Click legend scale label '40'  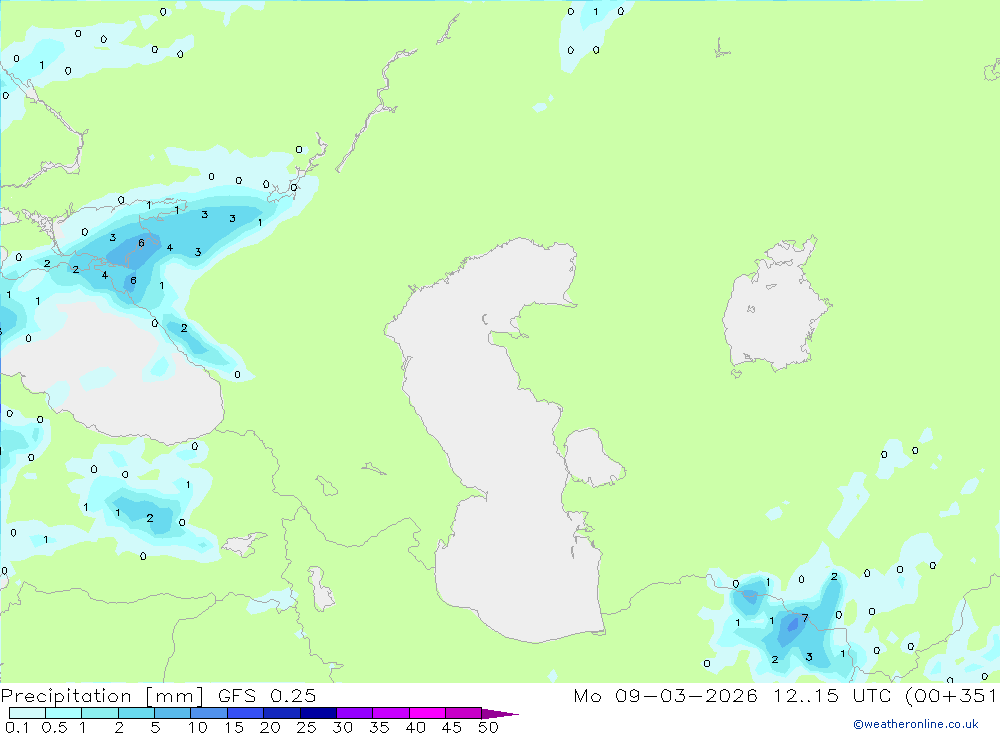click(x=416, y=727)
